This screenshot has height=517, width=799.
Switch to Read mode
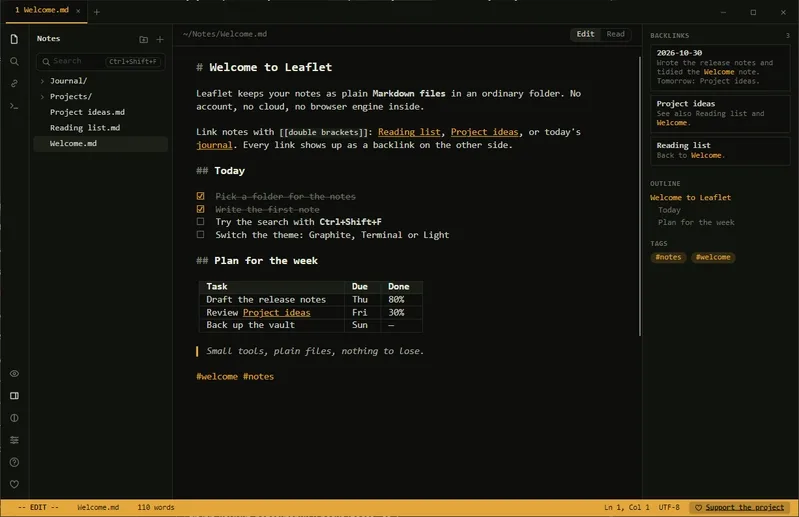(x=615, y=34)
